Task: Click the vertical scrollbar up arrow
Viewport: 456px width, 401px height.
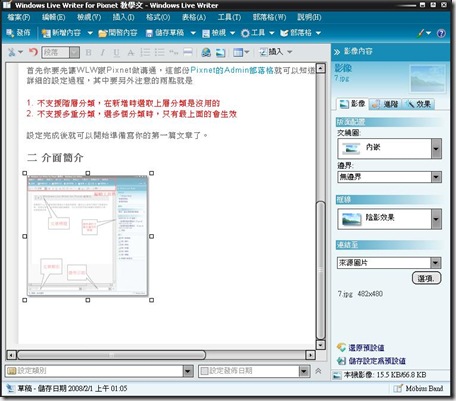Action: click(320, 68)
